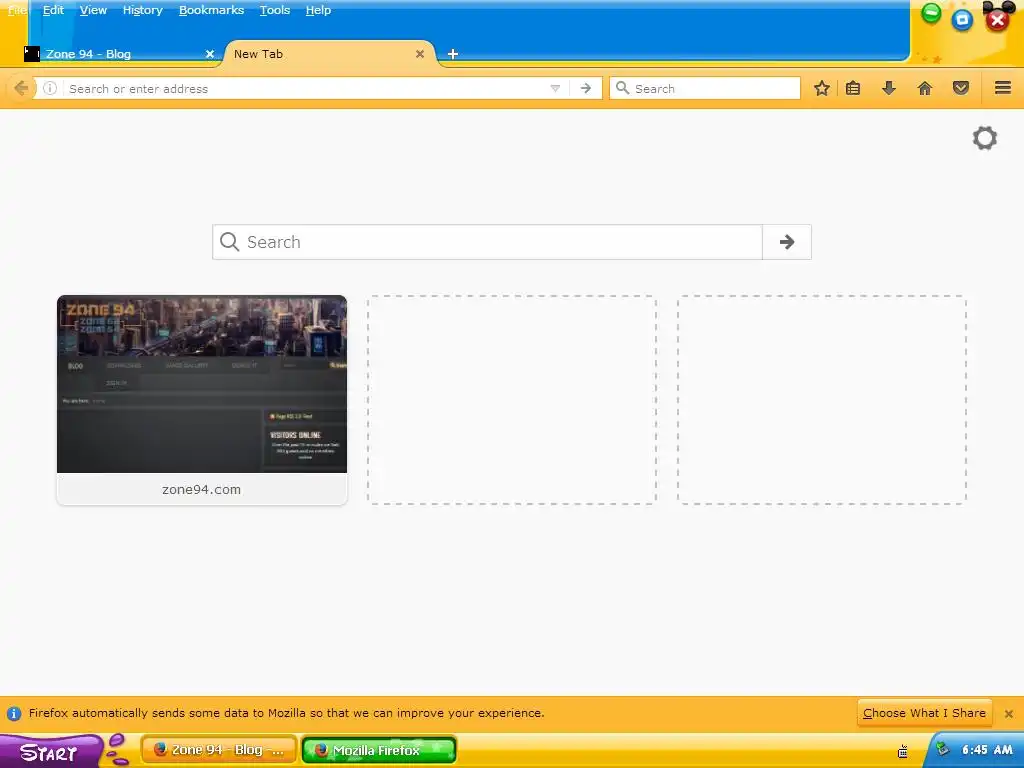Image resolution: width=1024 pixels, height=768 pixels.
Task: Dismiss the data sharing notification bar
Action: (x=1009, y=714)
